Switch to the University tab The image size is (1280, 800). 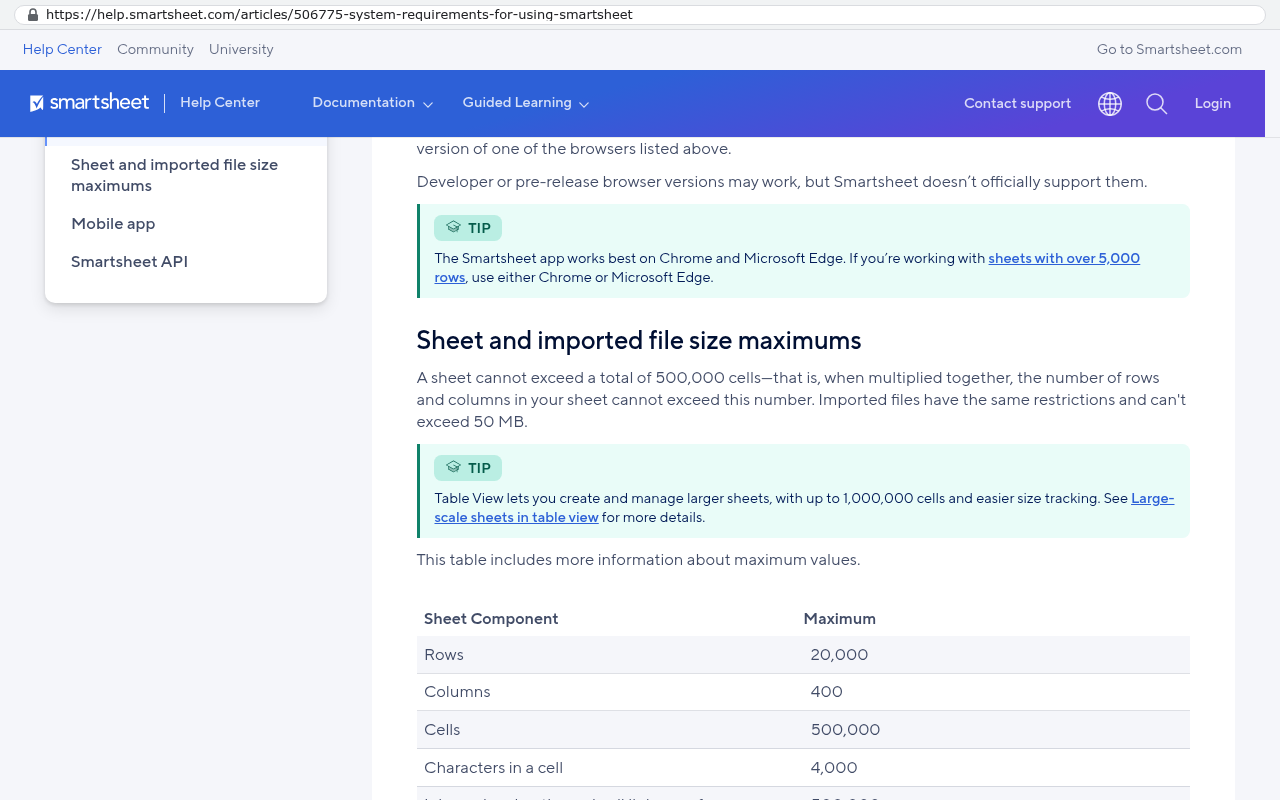point(241,49)
